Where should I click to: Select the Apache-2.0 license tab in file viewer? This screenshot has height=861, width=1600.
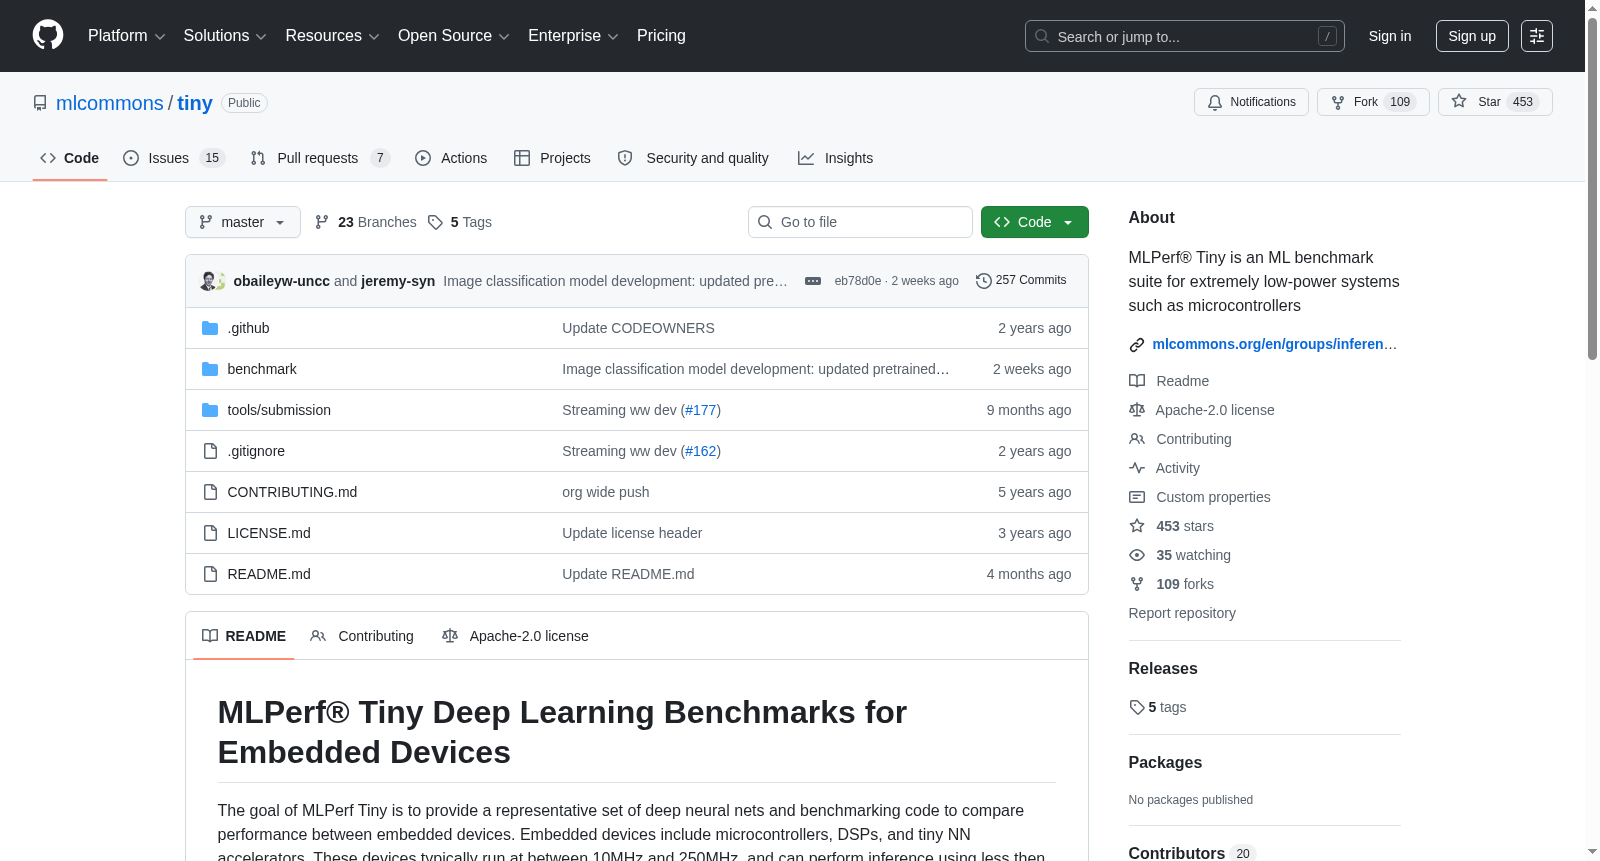[515, 636]
